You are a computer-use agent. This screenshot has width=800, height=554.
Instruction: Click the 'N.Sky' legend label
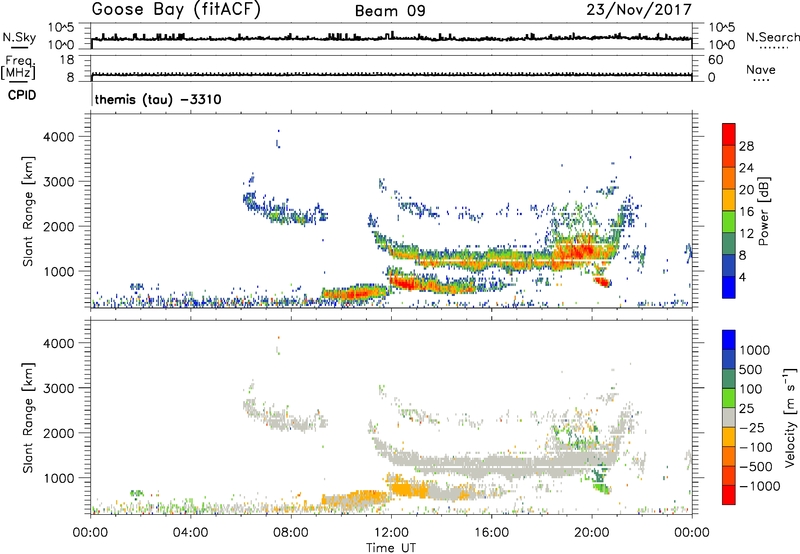[x=19, y=37]
